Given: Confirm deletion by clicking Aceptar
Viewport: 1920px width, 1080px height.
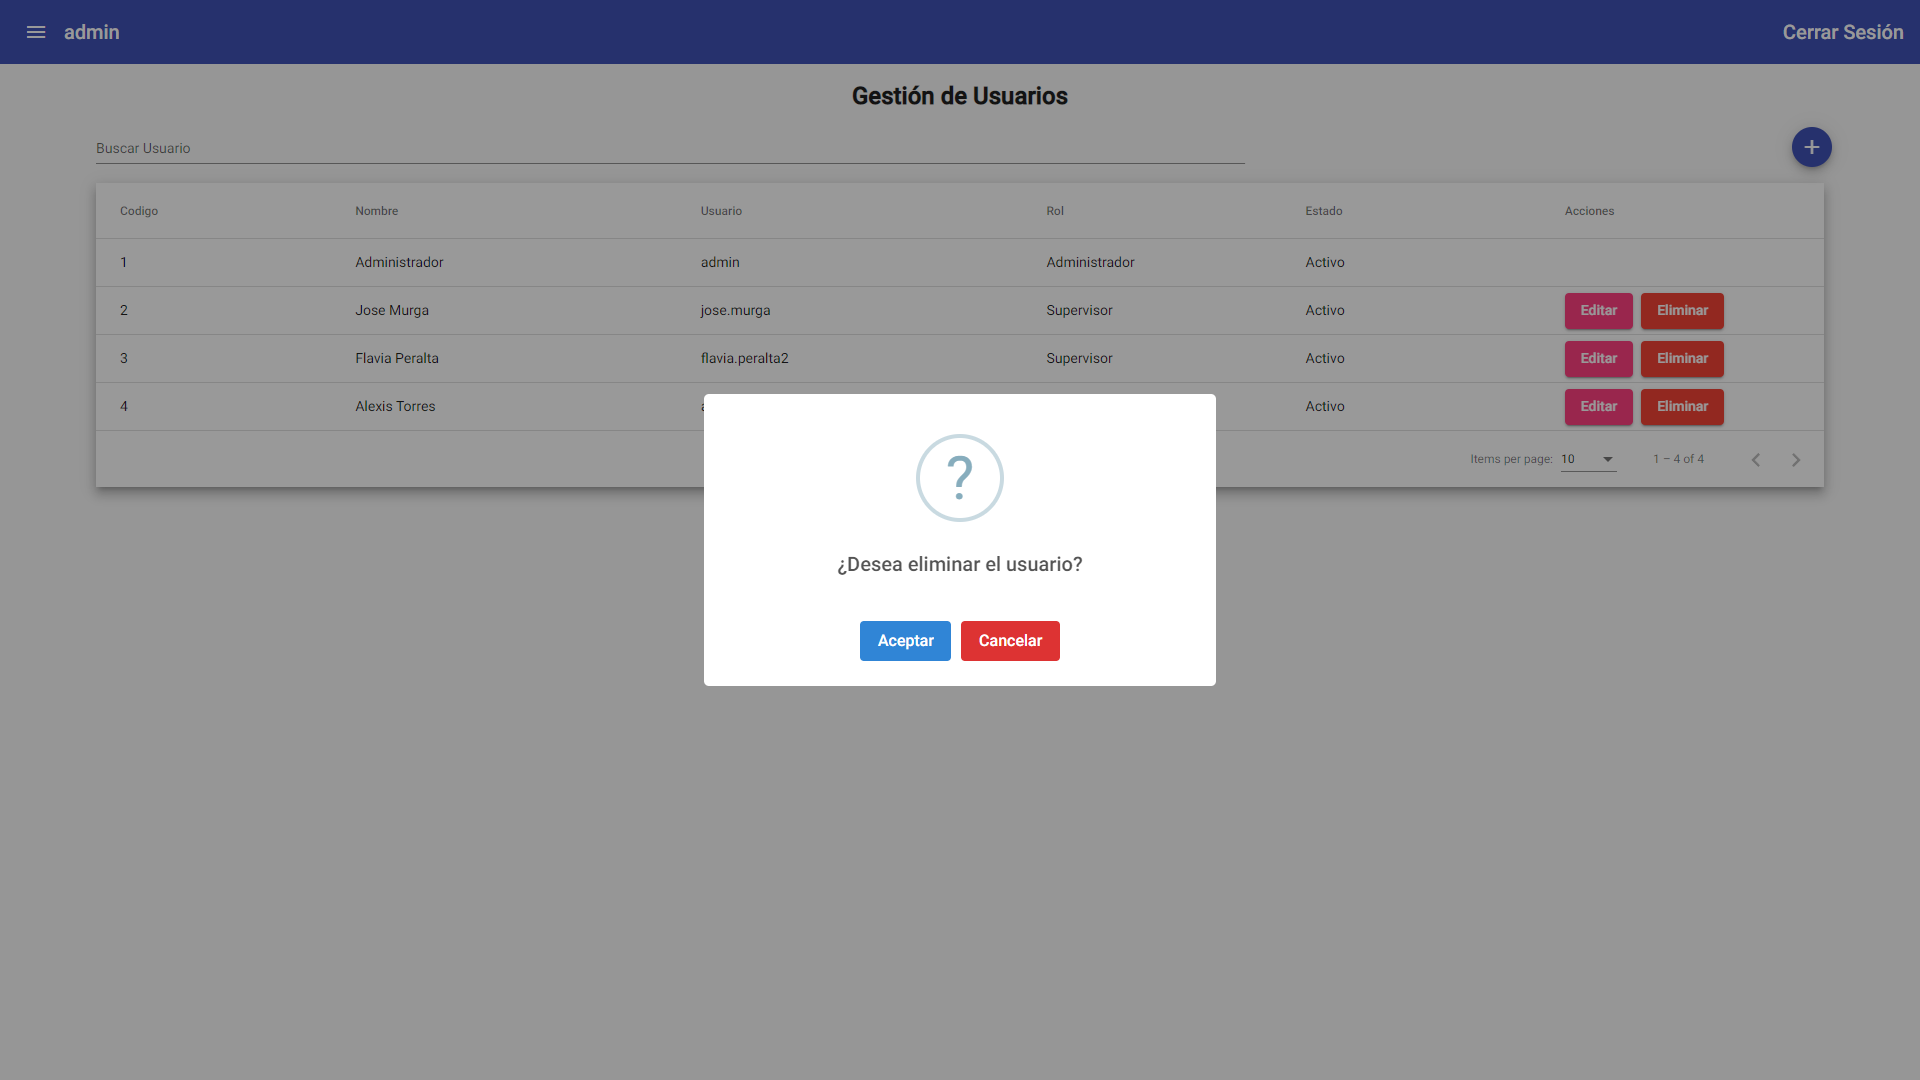Looking at the screenshot, I should pos(904,640).
